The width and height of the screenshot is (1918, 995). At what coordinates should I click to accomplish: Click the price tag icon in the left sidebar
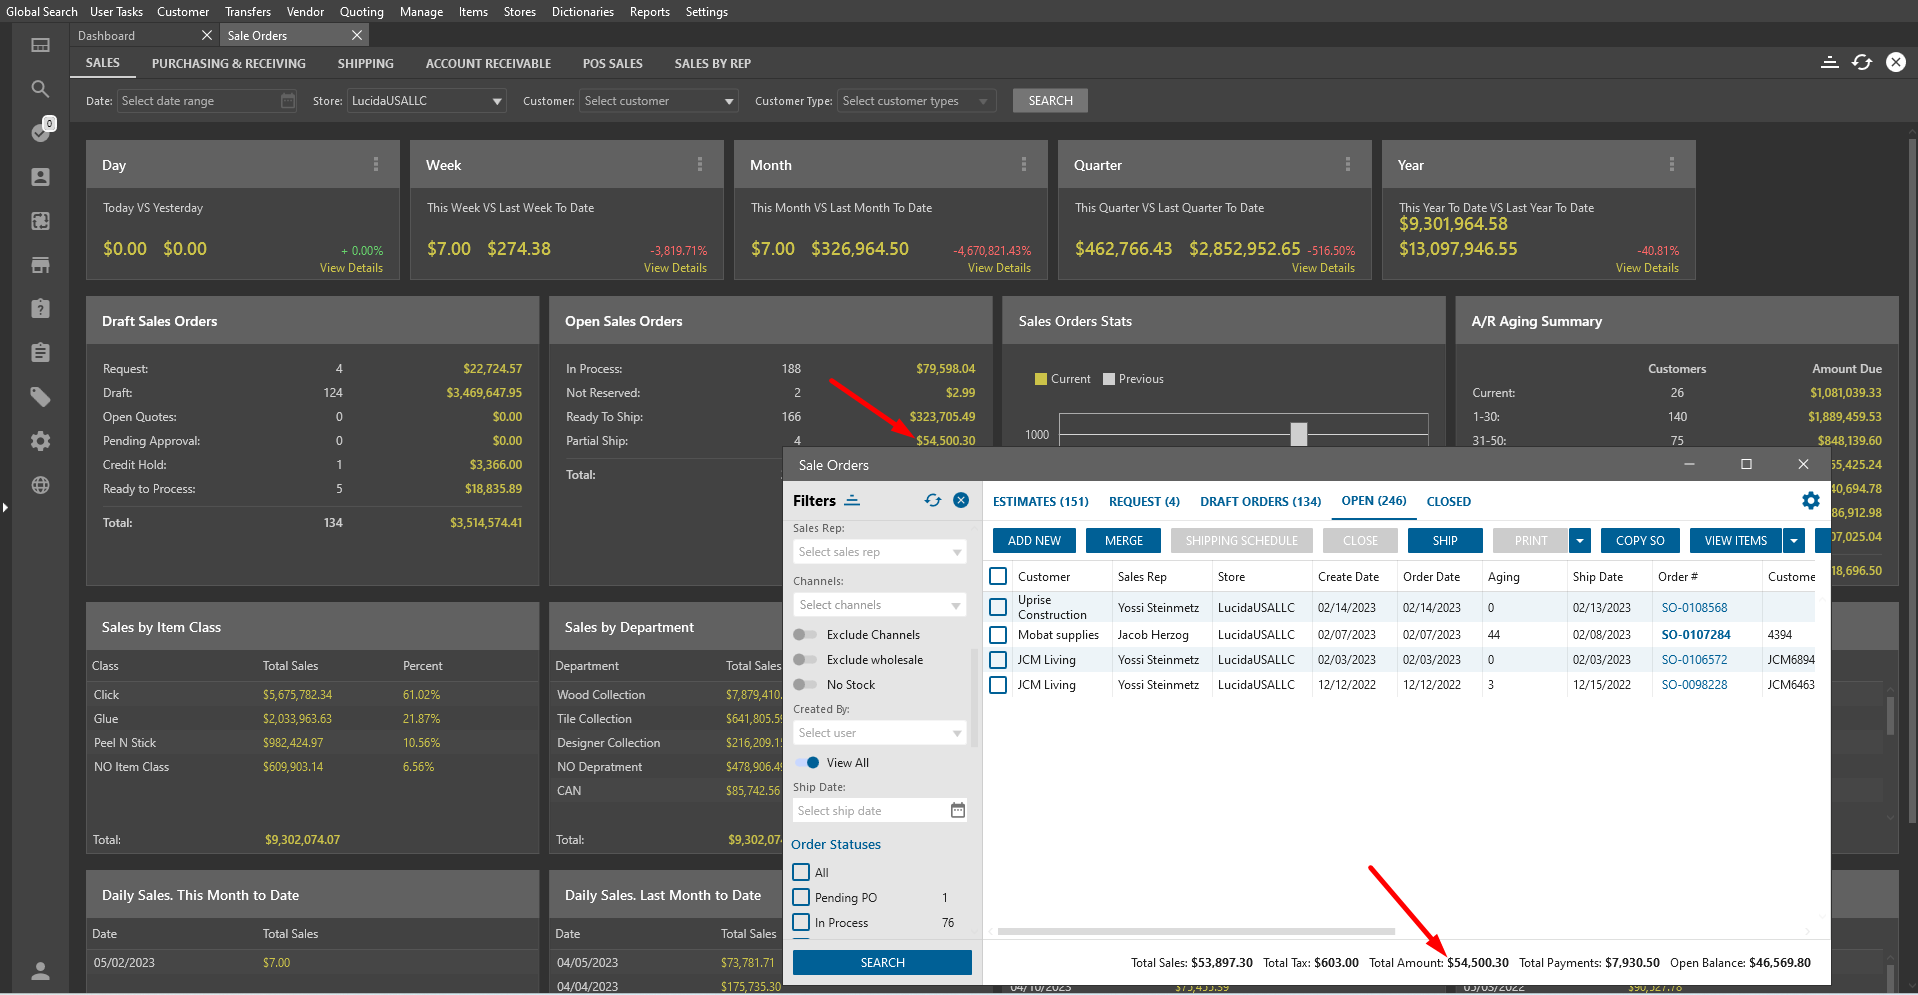(40, 397)
